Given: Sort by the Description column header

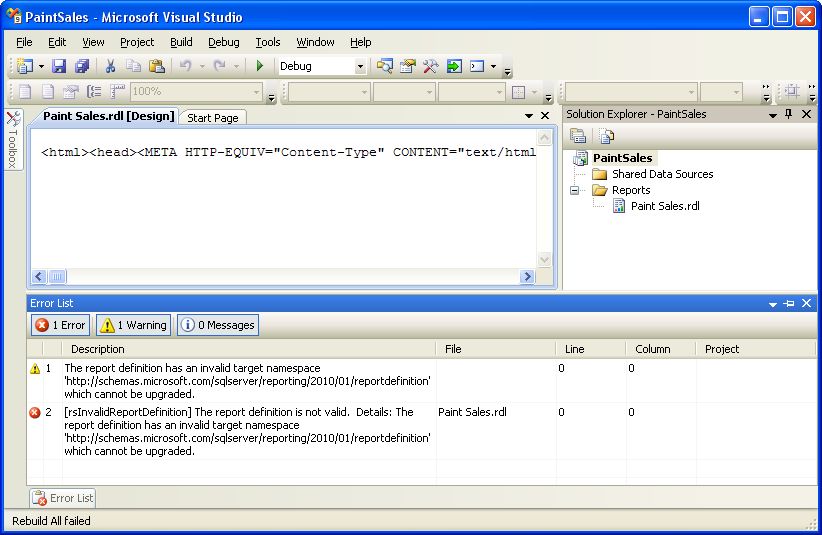Looking at the screenshot, I should (248, 349).
